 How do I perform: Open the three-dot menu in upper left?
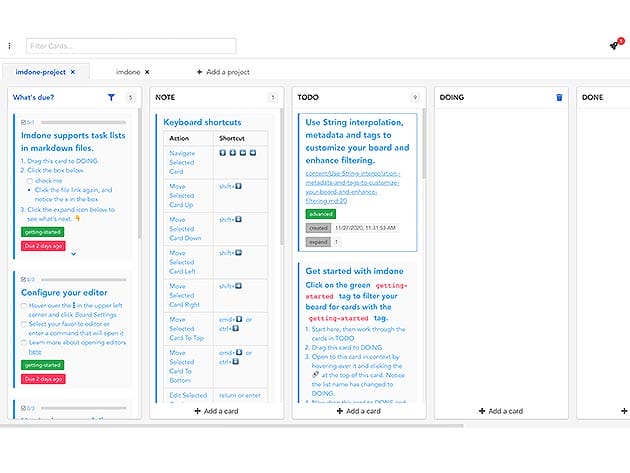click(x=10, y=46)
